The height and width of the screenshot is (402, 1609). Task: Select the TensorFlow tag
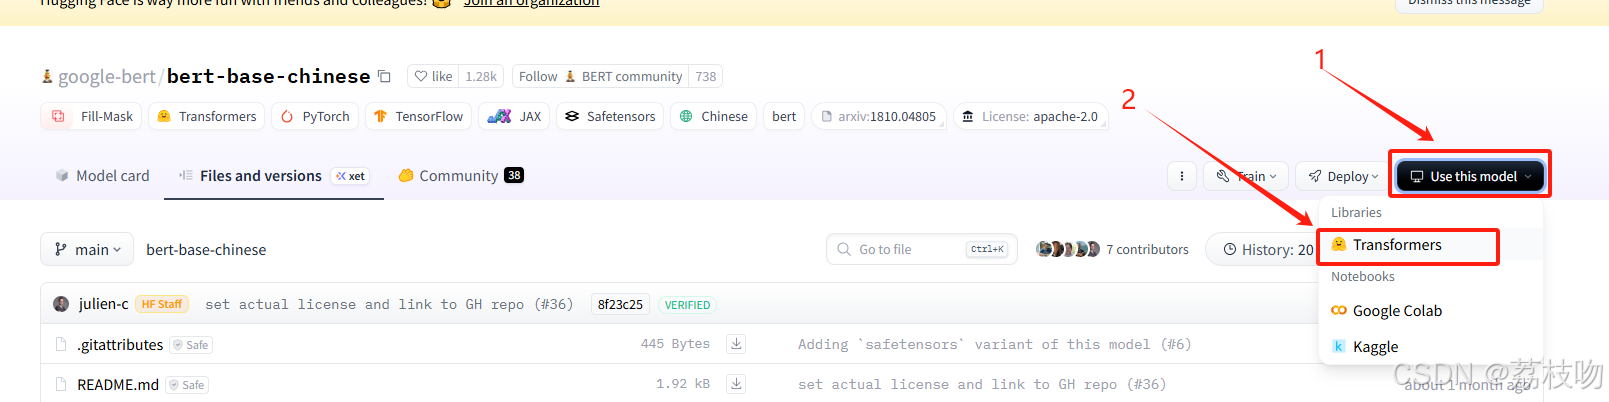418,116
